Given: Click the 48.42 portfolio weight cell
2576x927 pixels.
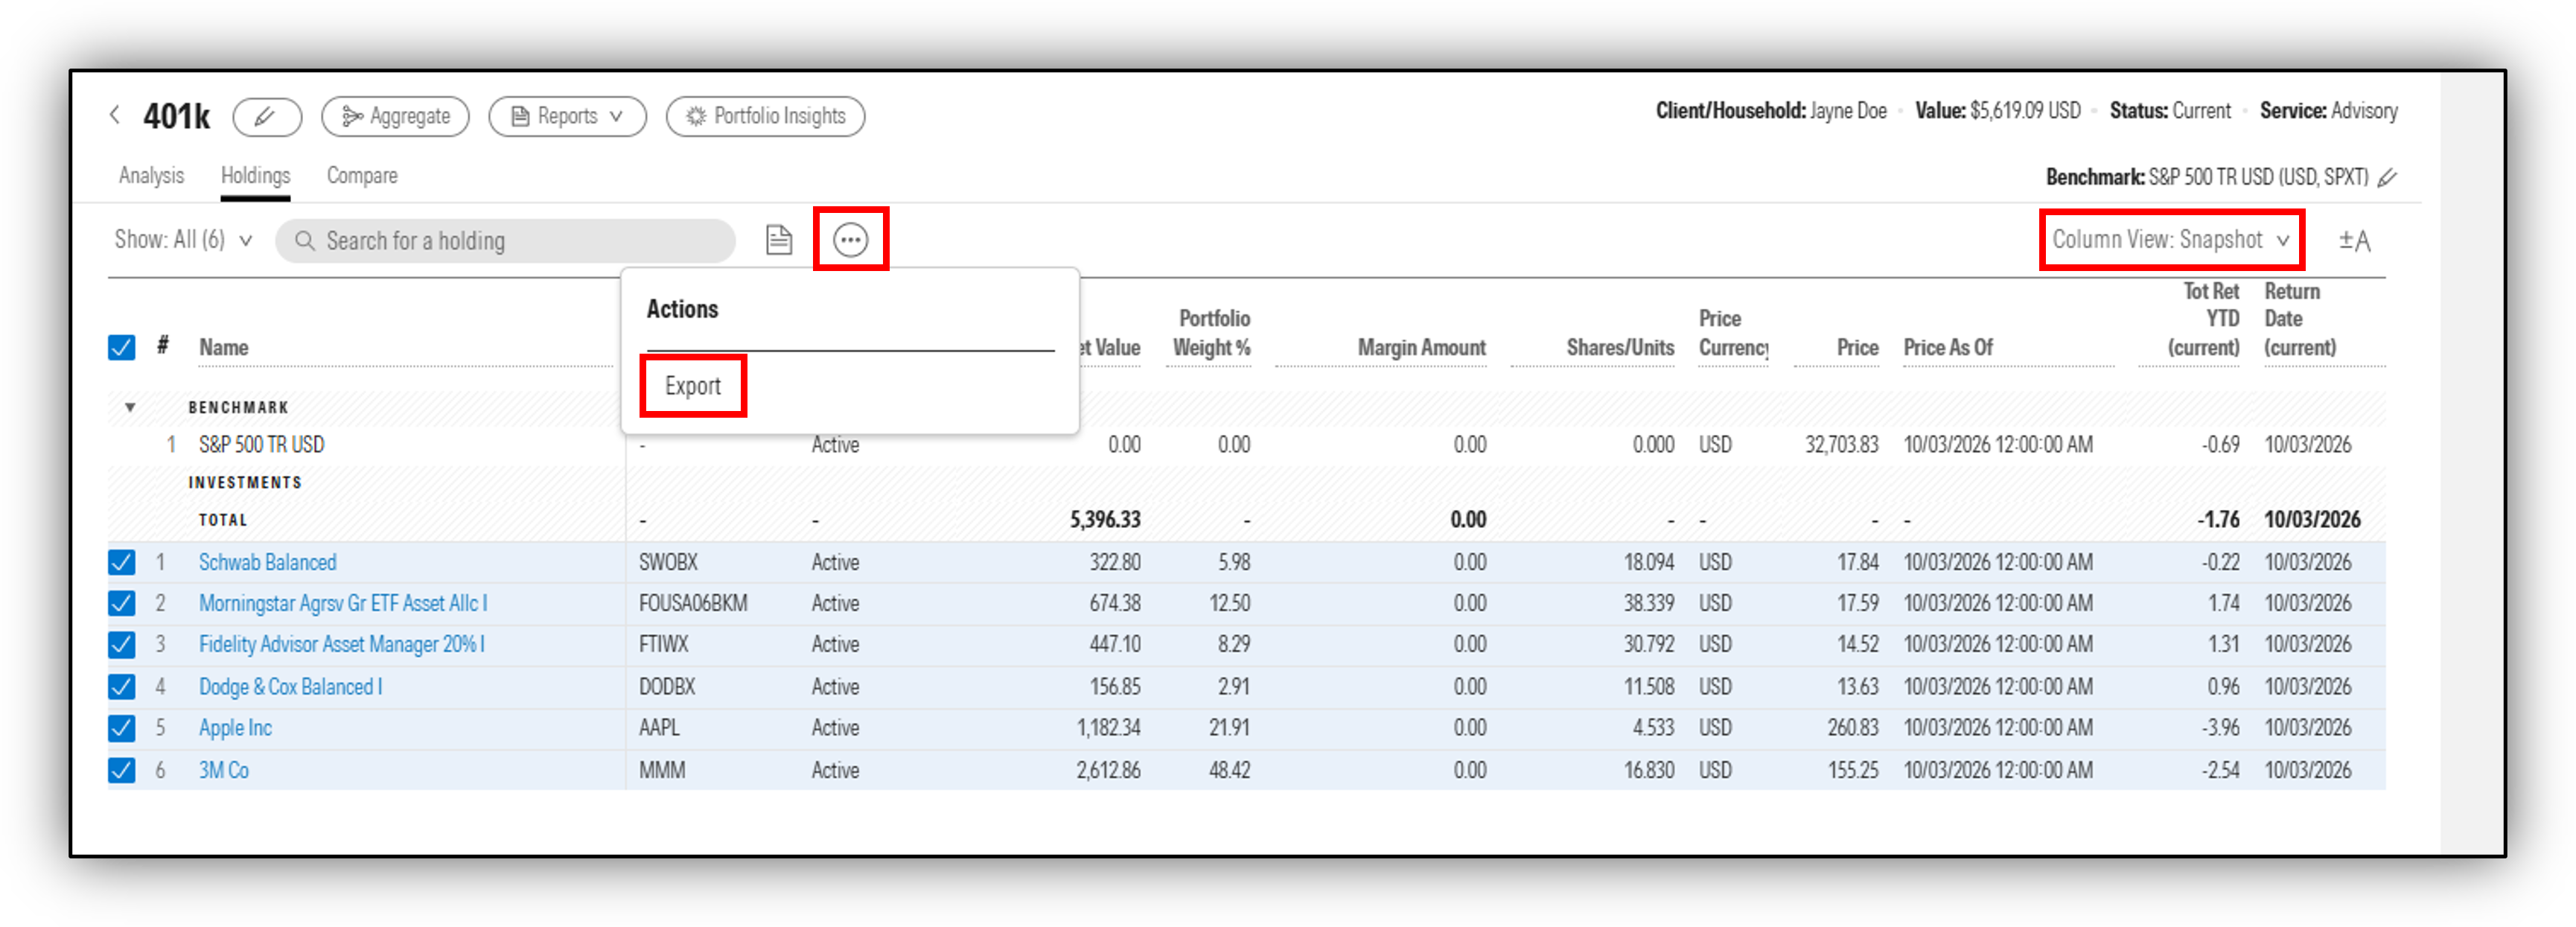Looking at the screenshot, I should [x=1229, y=770].
